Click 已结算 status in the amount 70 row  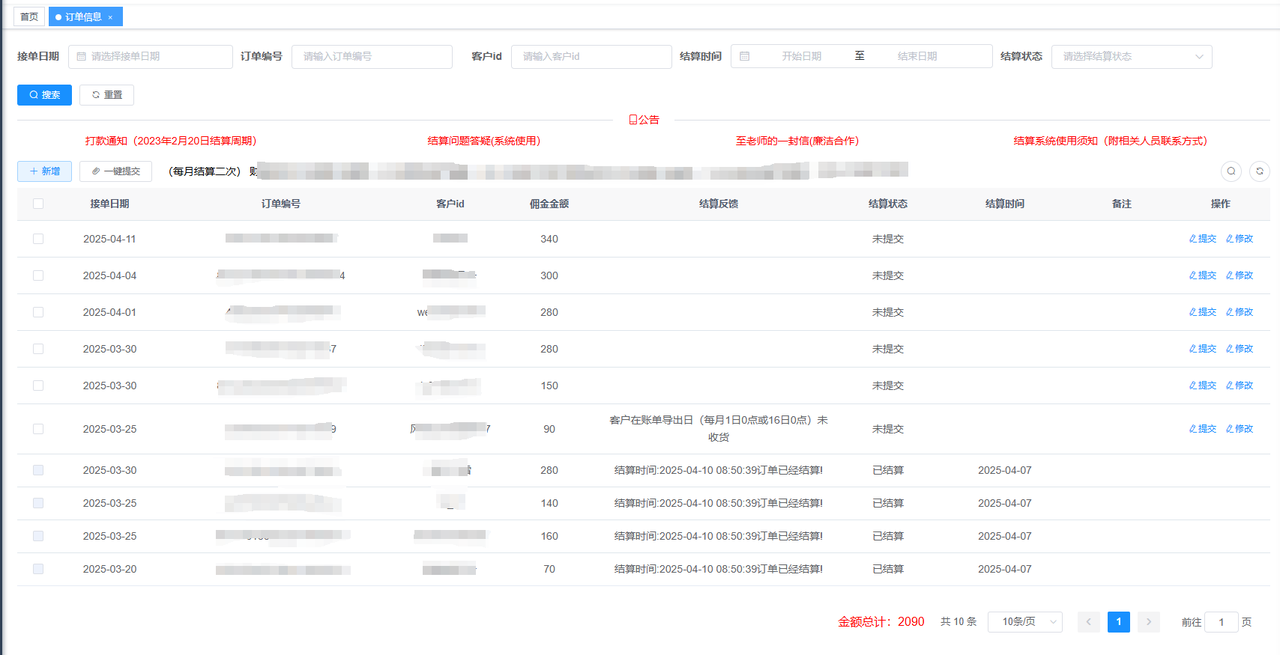[x=888, y=569]
